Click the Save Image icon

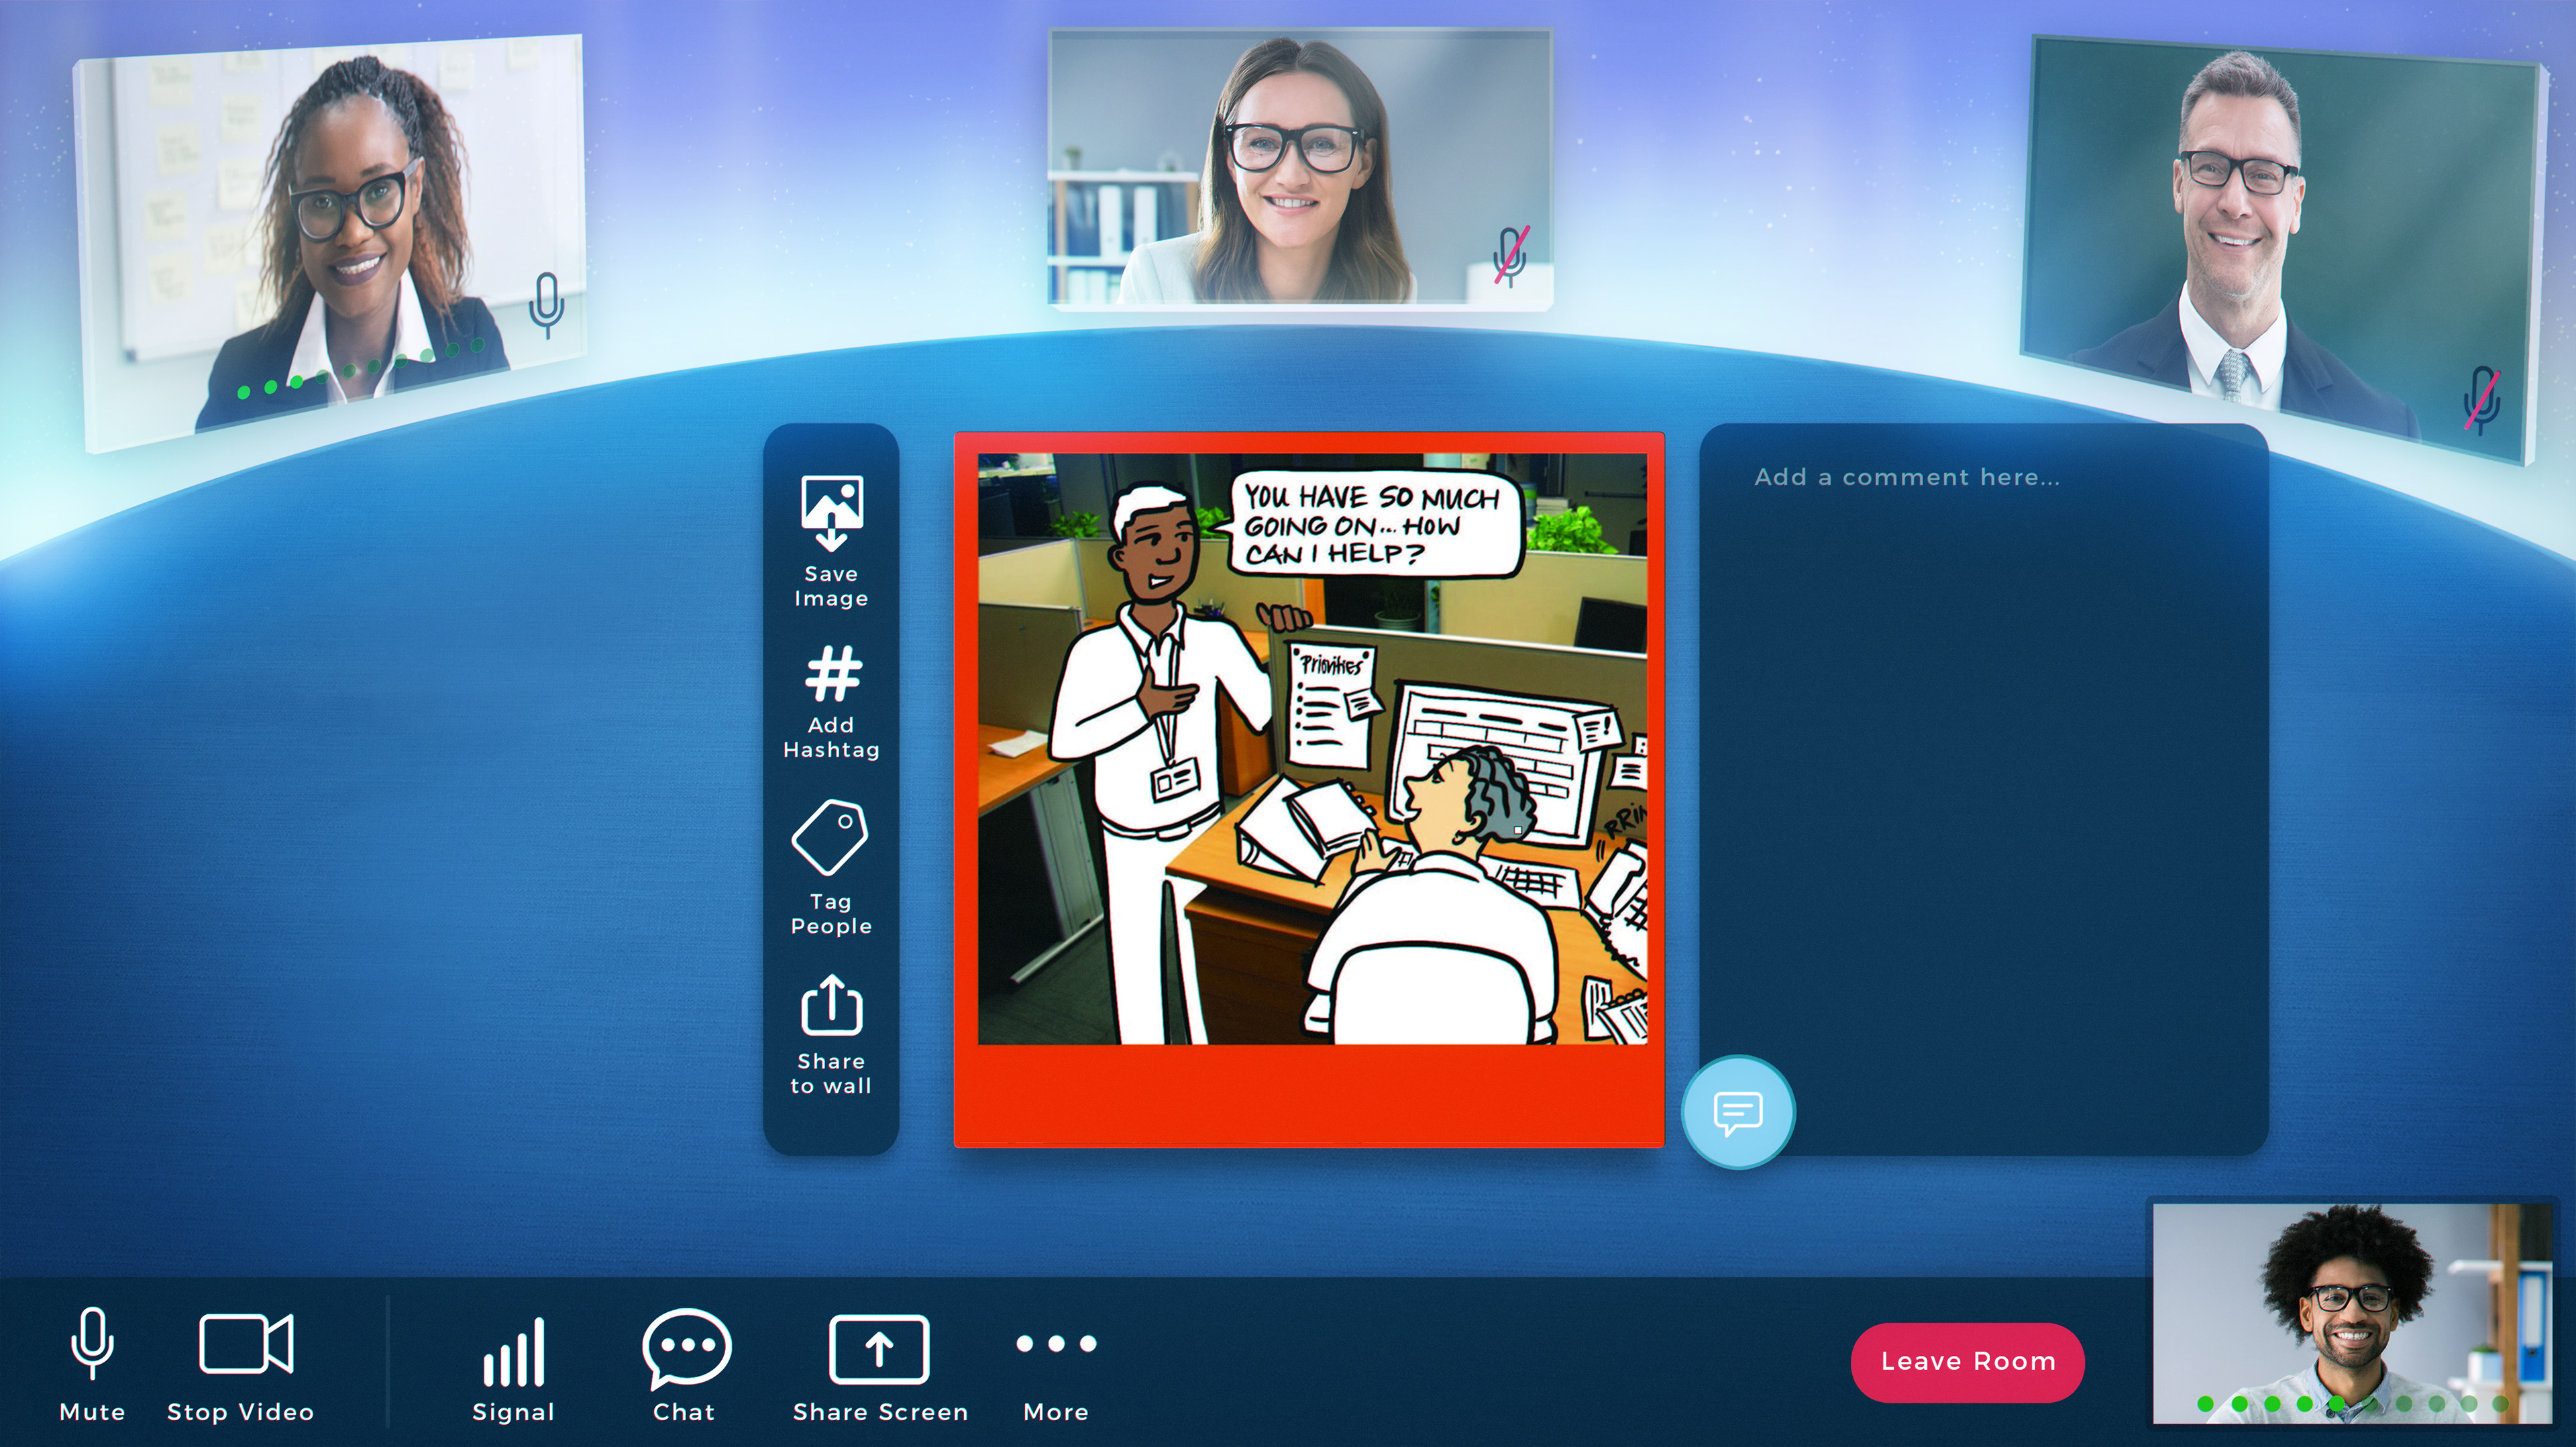(831, 513)
